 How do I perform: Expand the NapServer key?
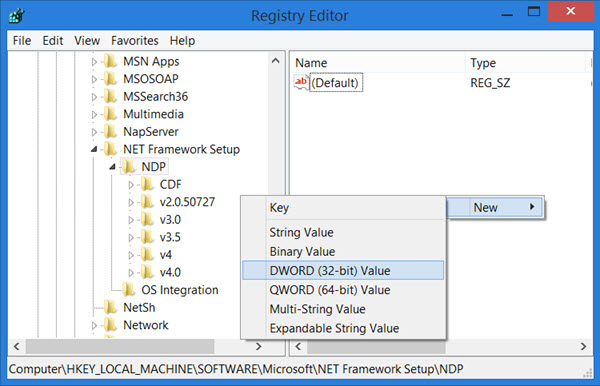[94, 132]
